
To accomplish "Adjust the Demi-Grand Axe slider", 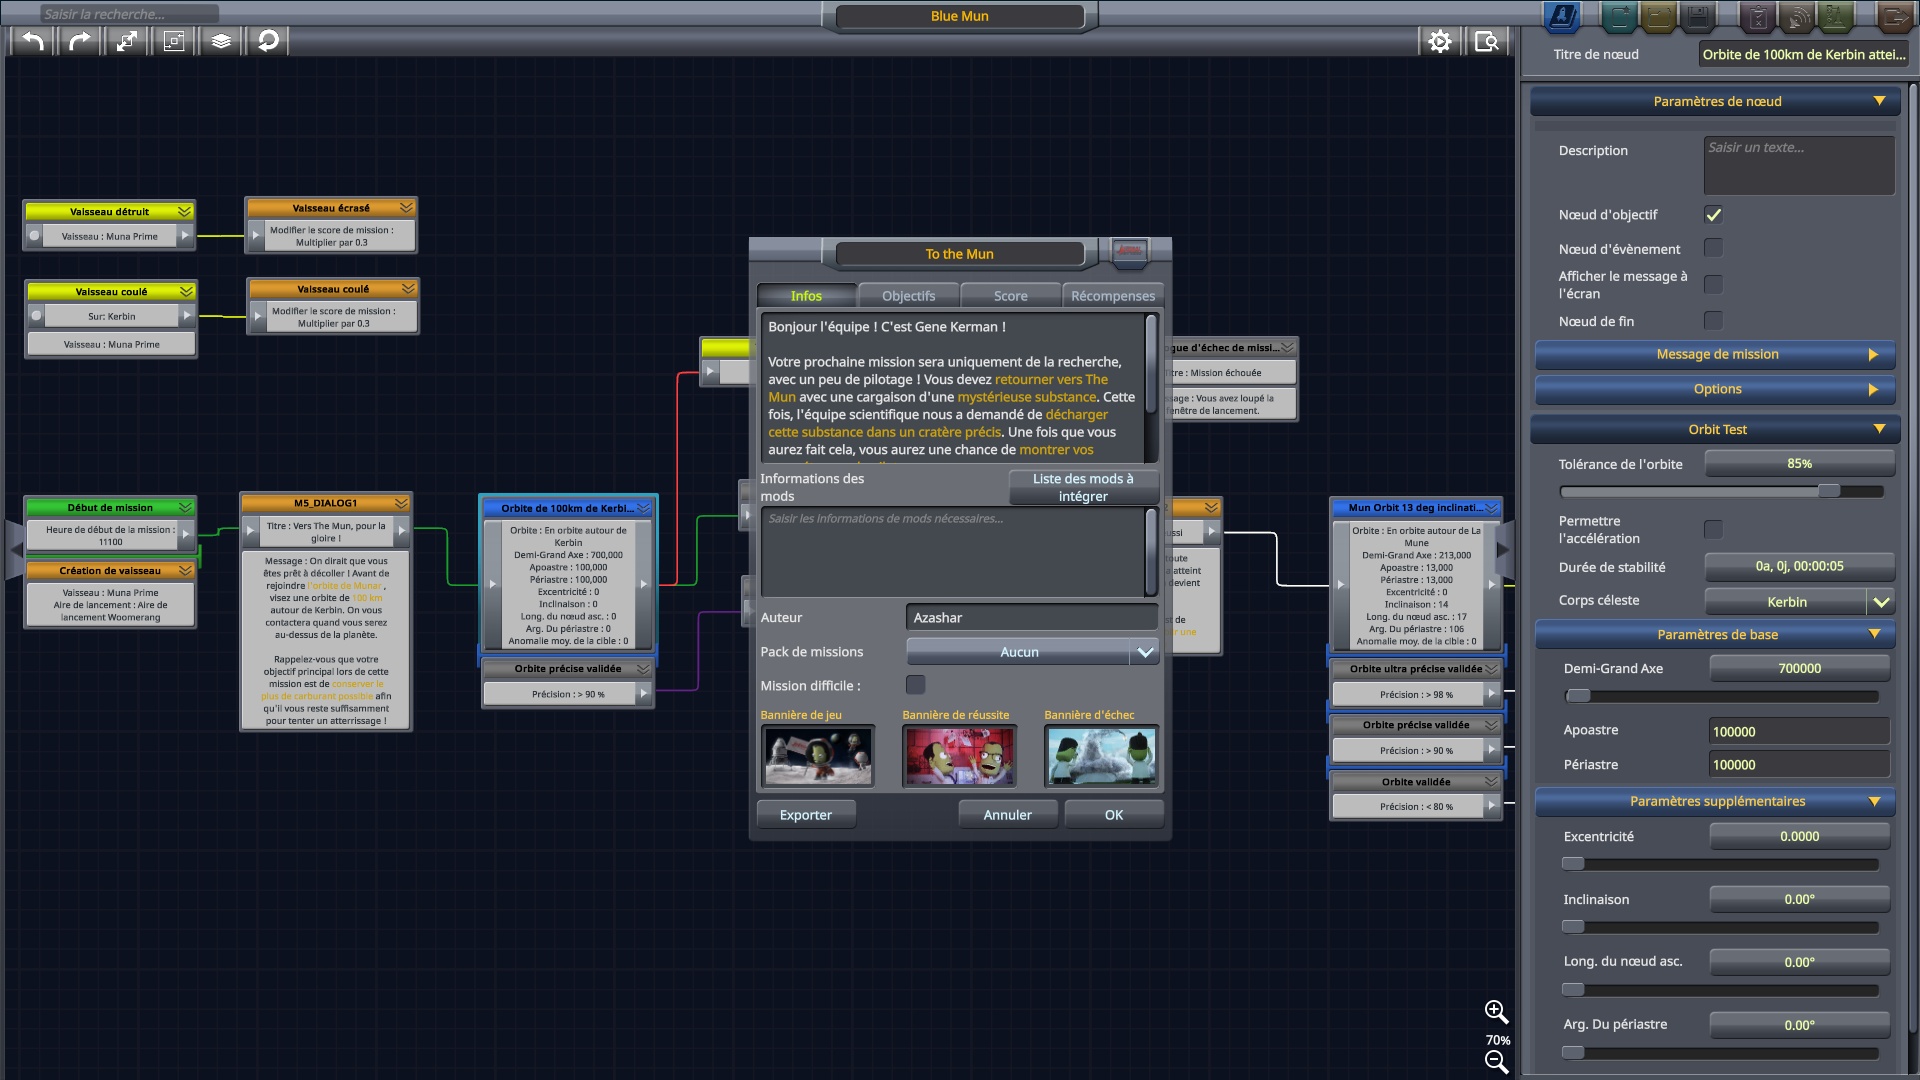I will tap(1578, 696).
